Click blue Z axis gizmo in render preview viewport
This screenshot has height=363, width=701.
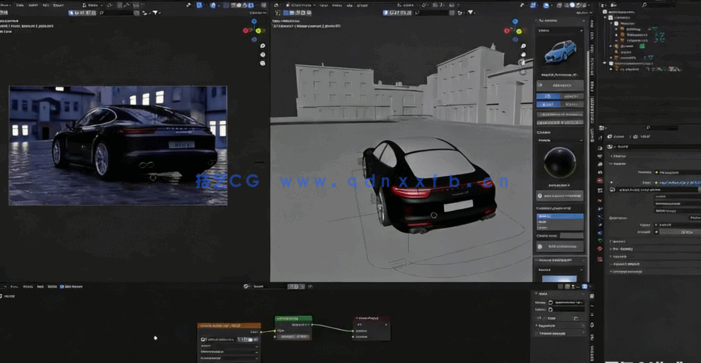click(x=254, y=21)
